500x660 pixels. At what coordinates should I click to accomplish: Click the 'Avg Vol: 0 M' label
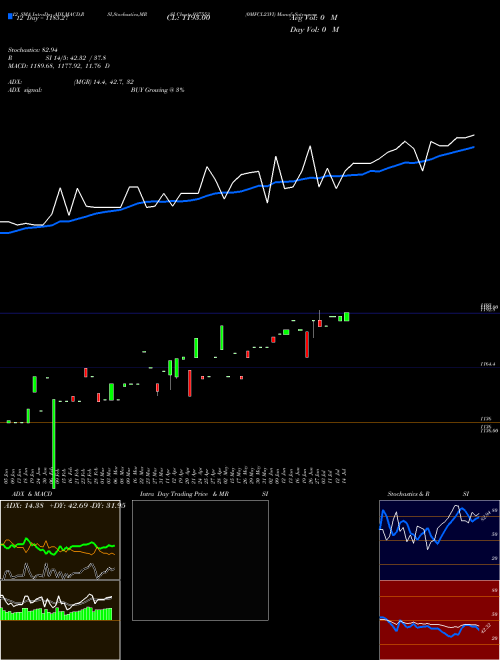314,18
